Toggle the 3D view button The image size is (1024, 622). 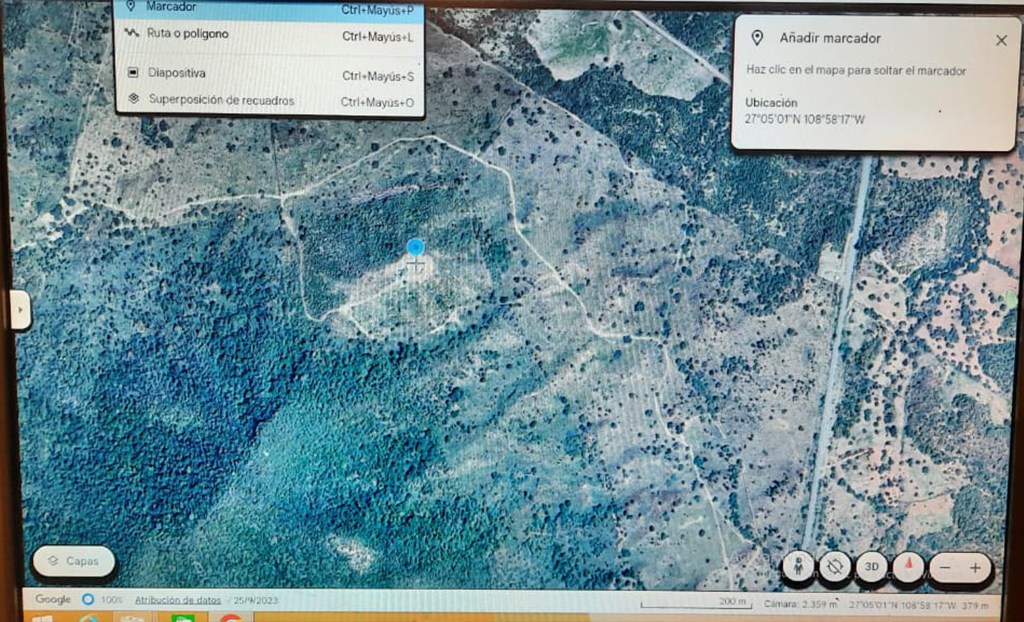click(x=871, y=567)
